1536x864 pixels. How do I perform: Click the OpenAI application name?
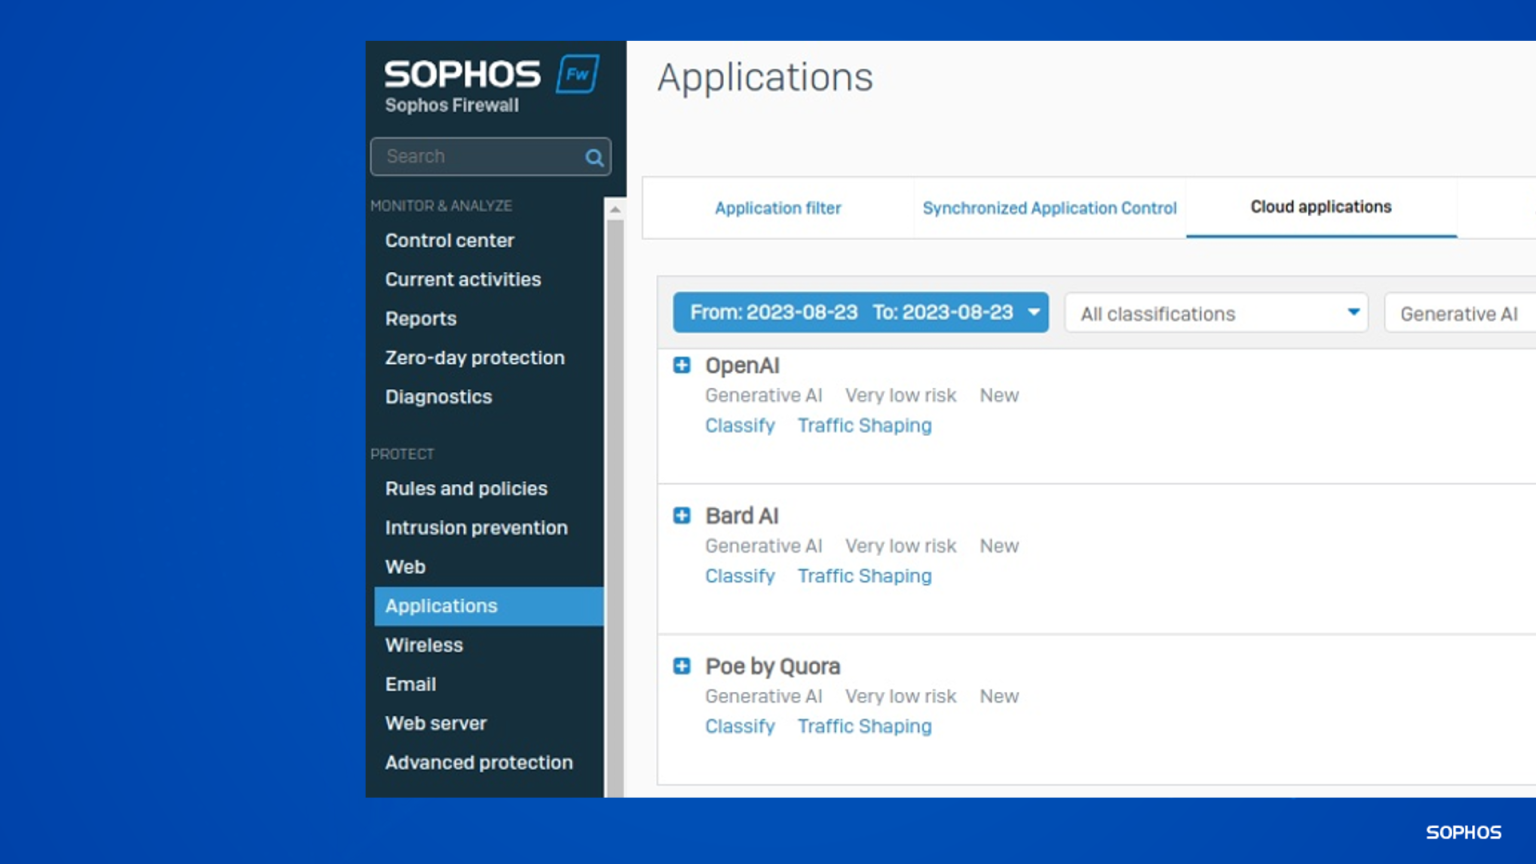pyautogui.click(x=742, y=366)
